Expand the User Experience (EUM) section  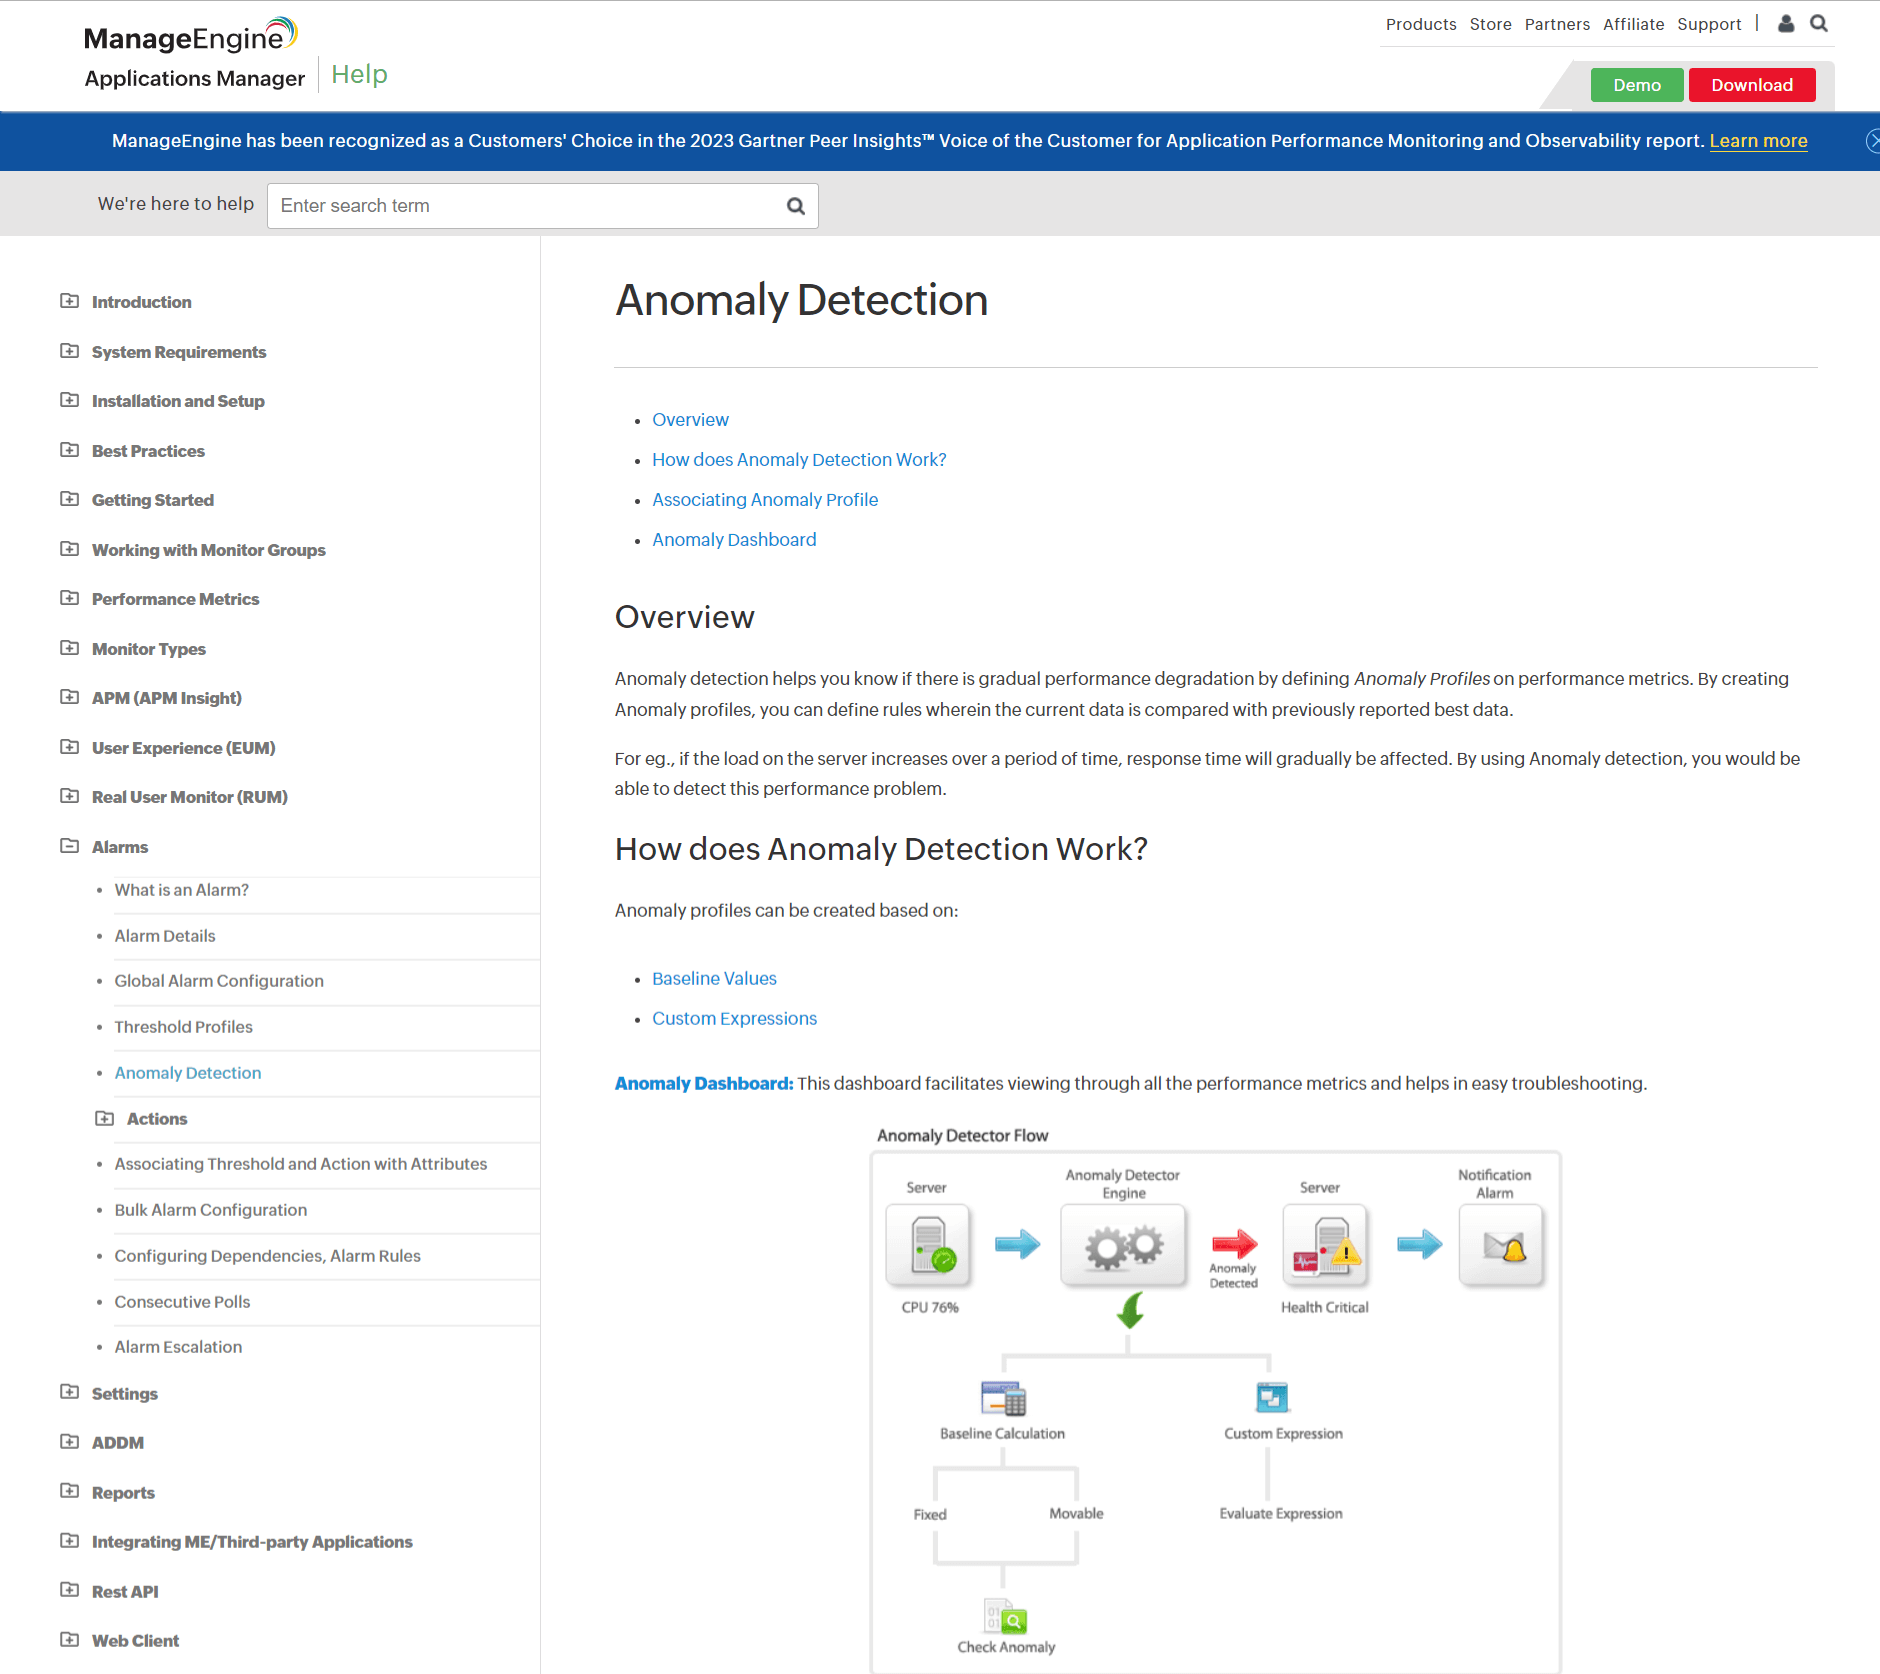[x=69, y=747]
